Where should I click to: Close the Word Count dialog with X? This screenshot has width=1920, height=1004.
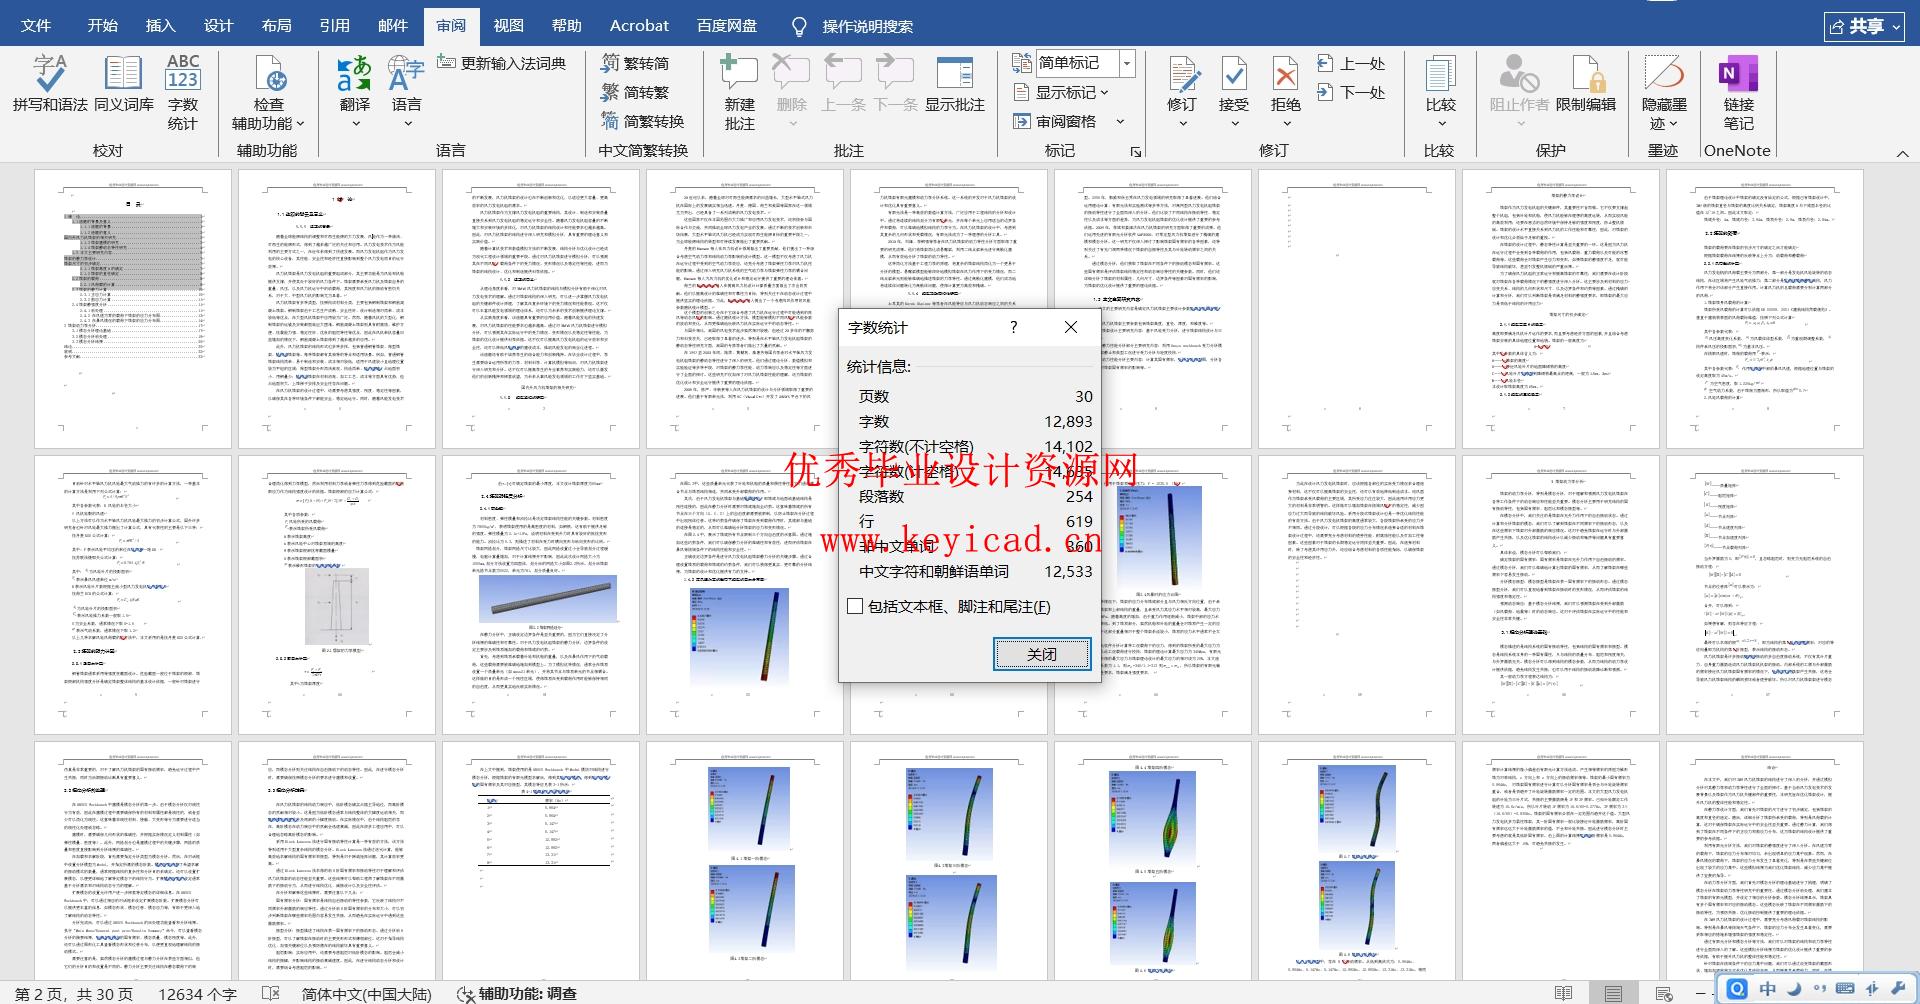1071,327
